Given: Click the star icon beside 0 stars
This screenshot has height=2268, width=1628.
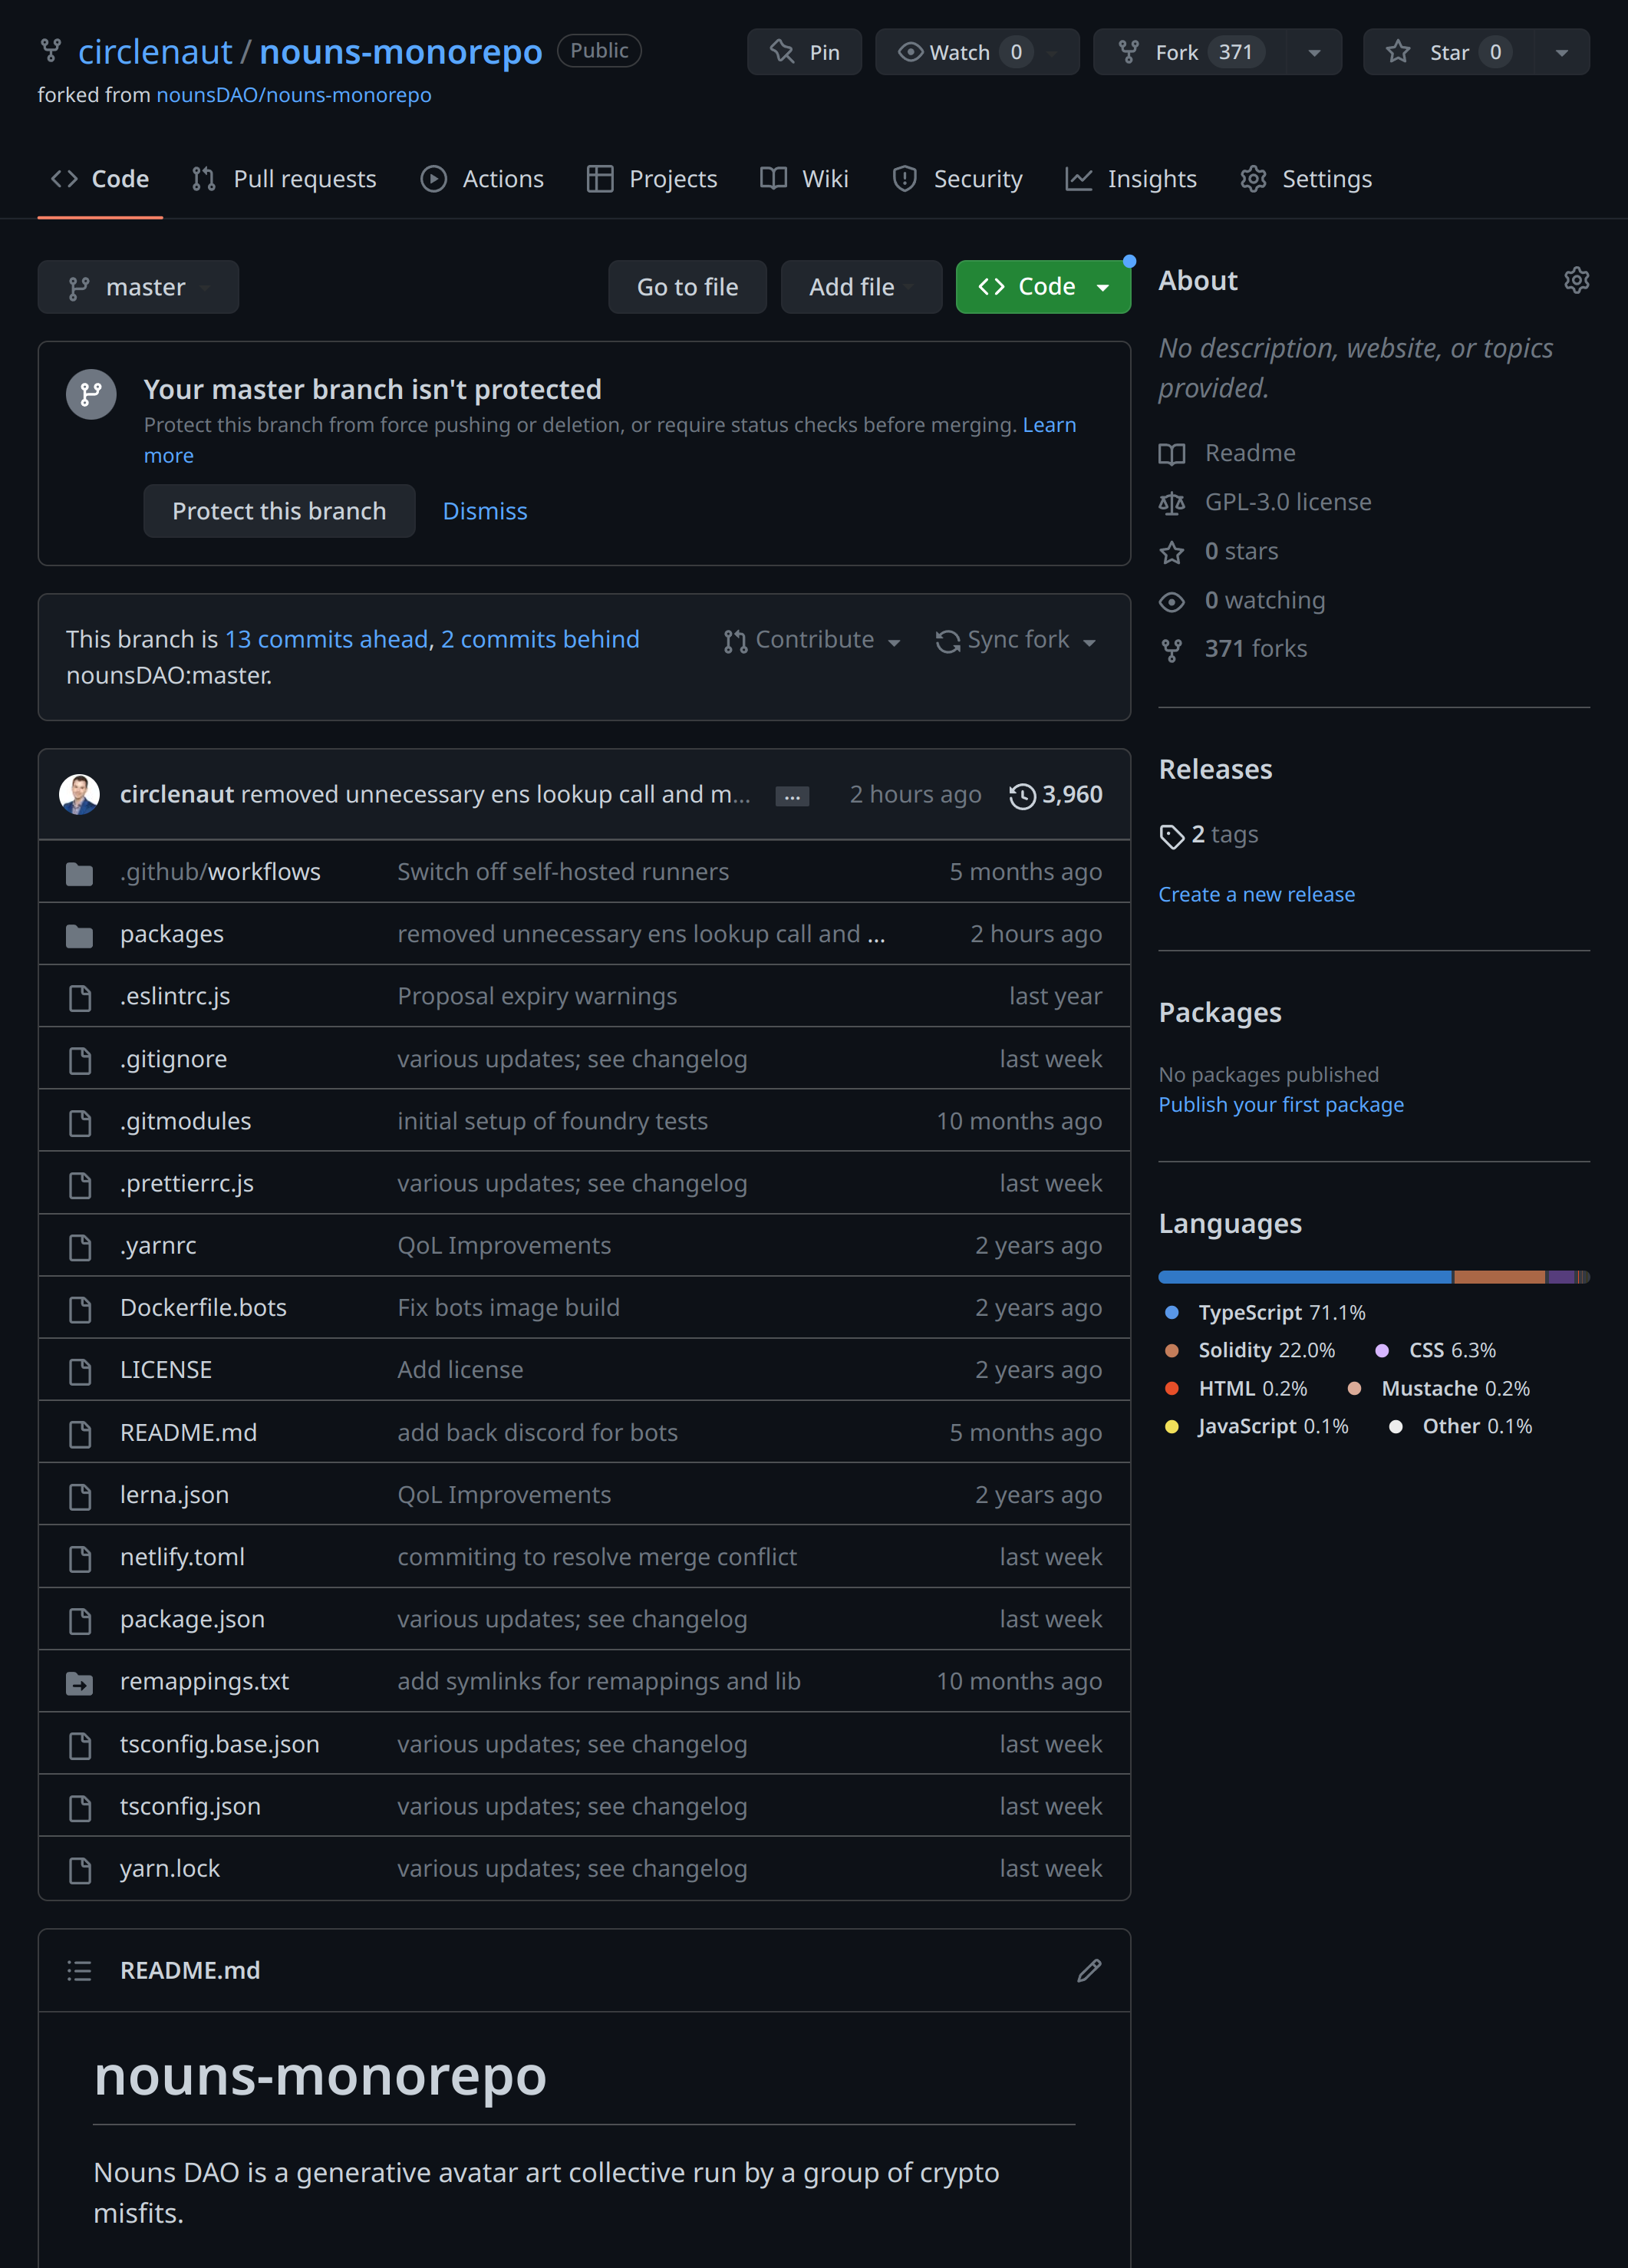Looking at the screenshot, I should (1171, 552).
